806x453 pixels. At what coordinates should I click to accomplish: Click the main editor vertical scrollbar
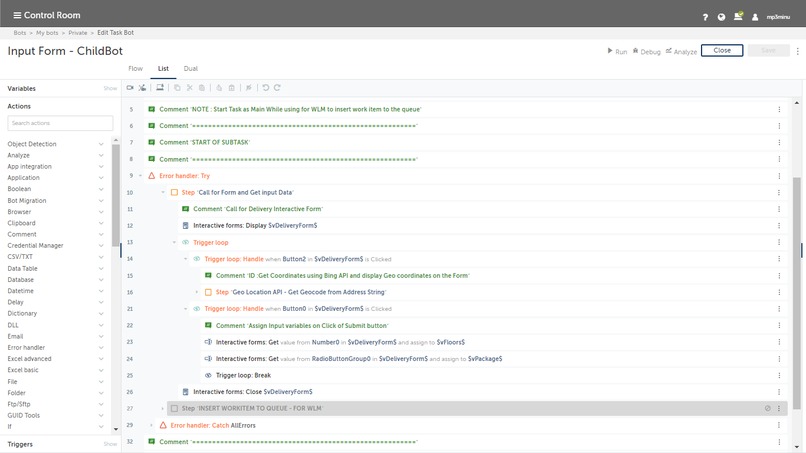[797, 293]
